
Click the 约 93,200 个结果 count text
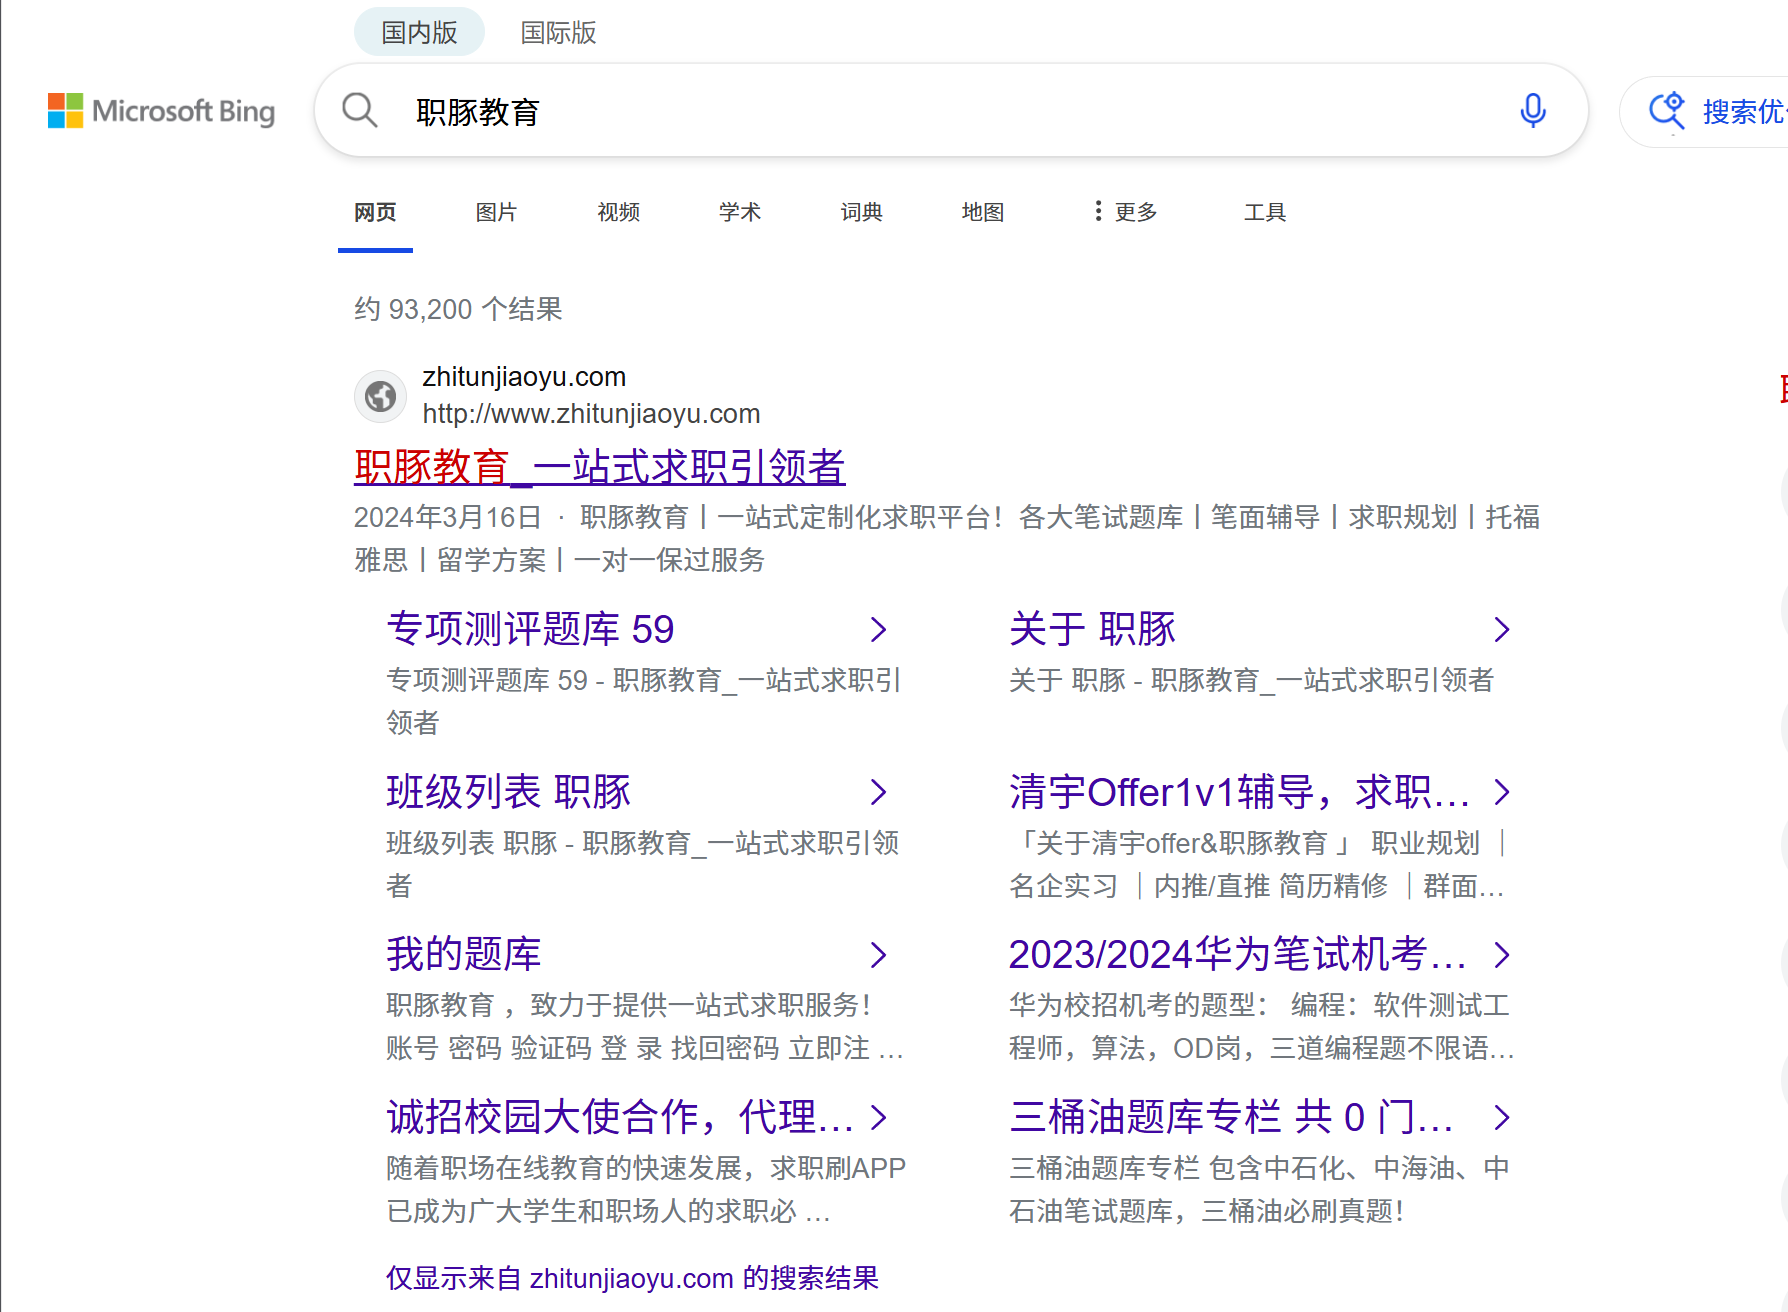coord(458,309)
